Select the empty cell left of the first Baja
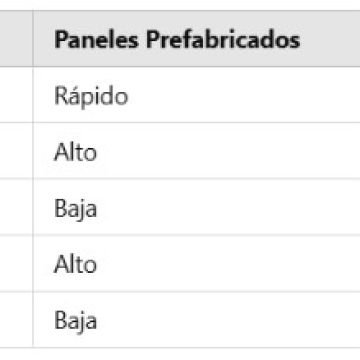 click(16, 207)
